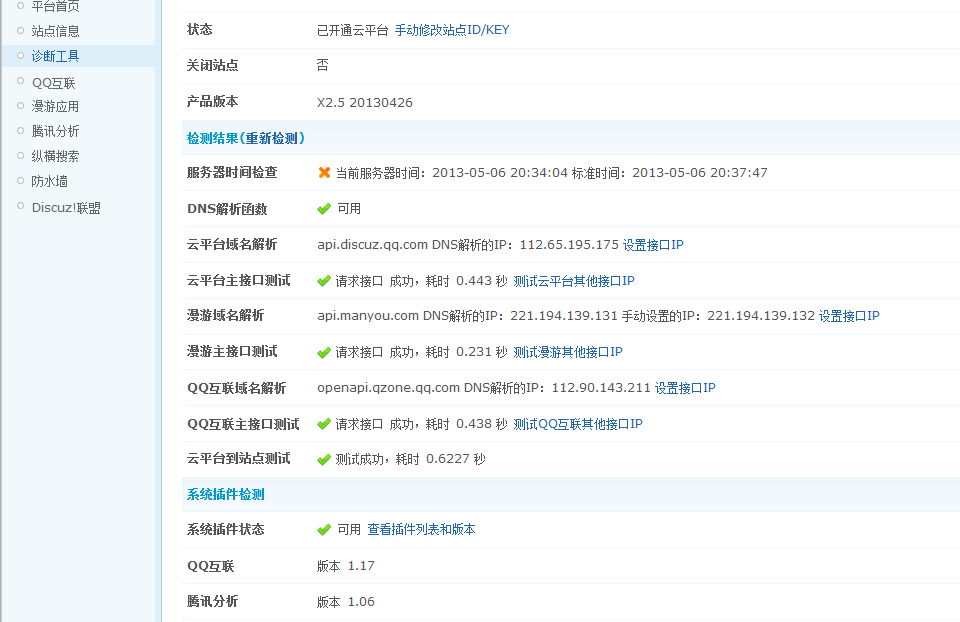Click the bullet icon beside 腾讯分析 in sidebar

coord(20,130)
